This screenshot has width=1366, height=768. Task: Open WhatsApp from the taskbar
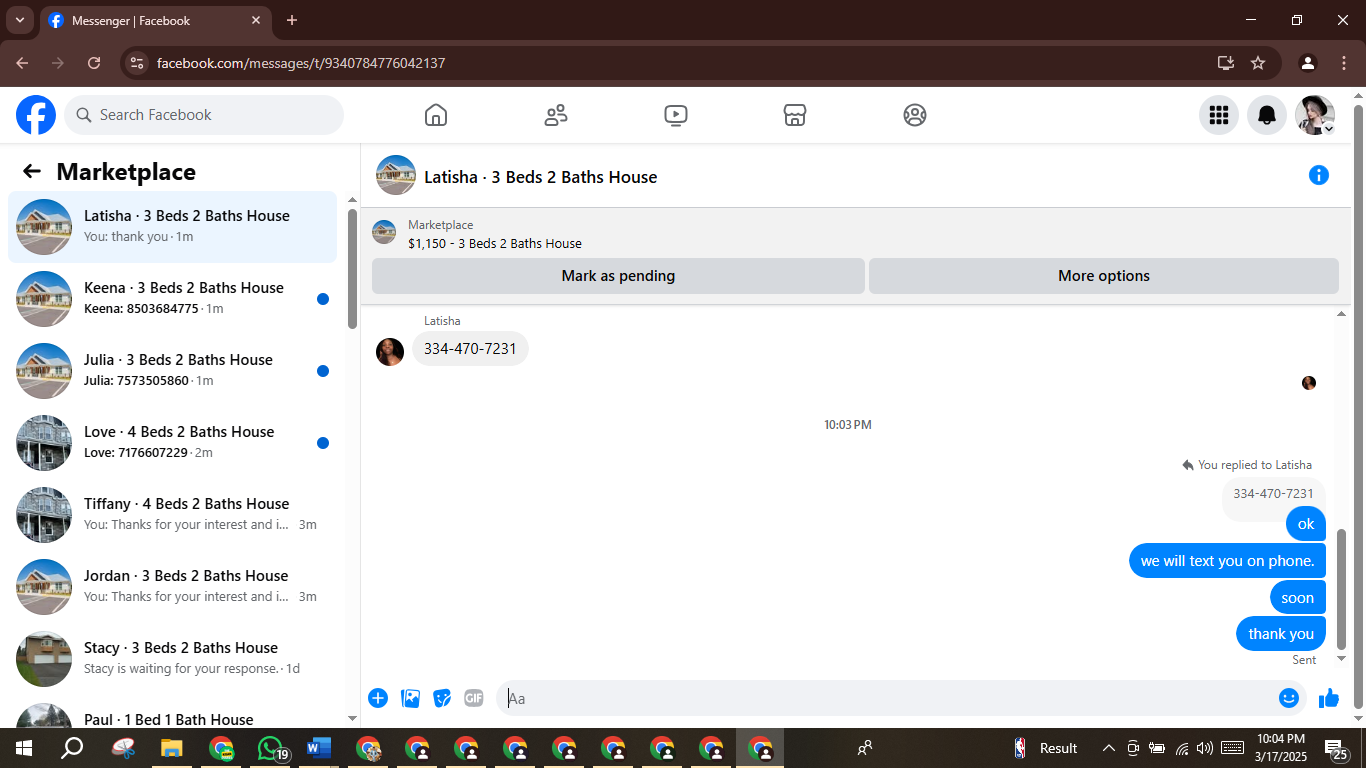click(x=270, y=748)
